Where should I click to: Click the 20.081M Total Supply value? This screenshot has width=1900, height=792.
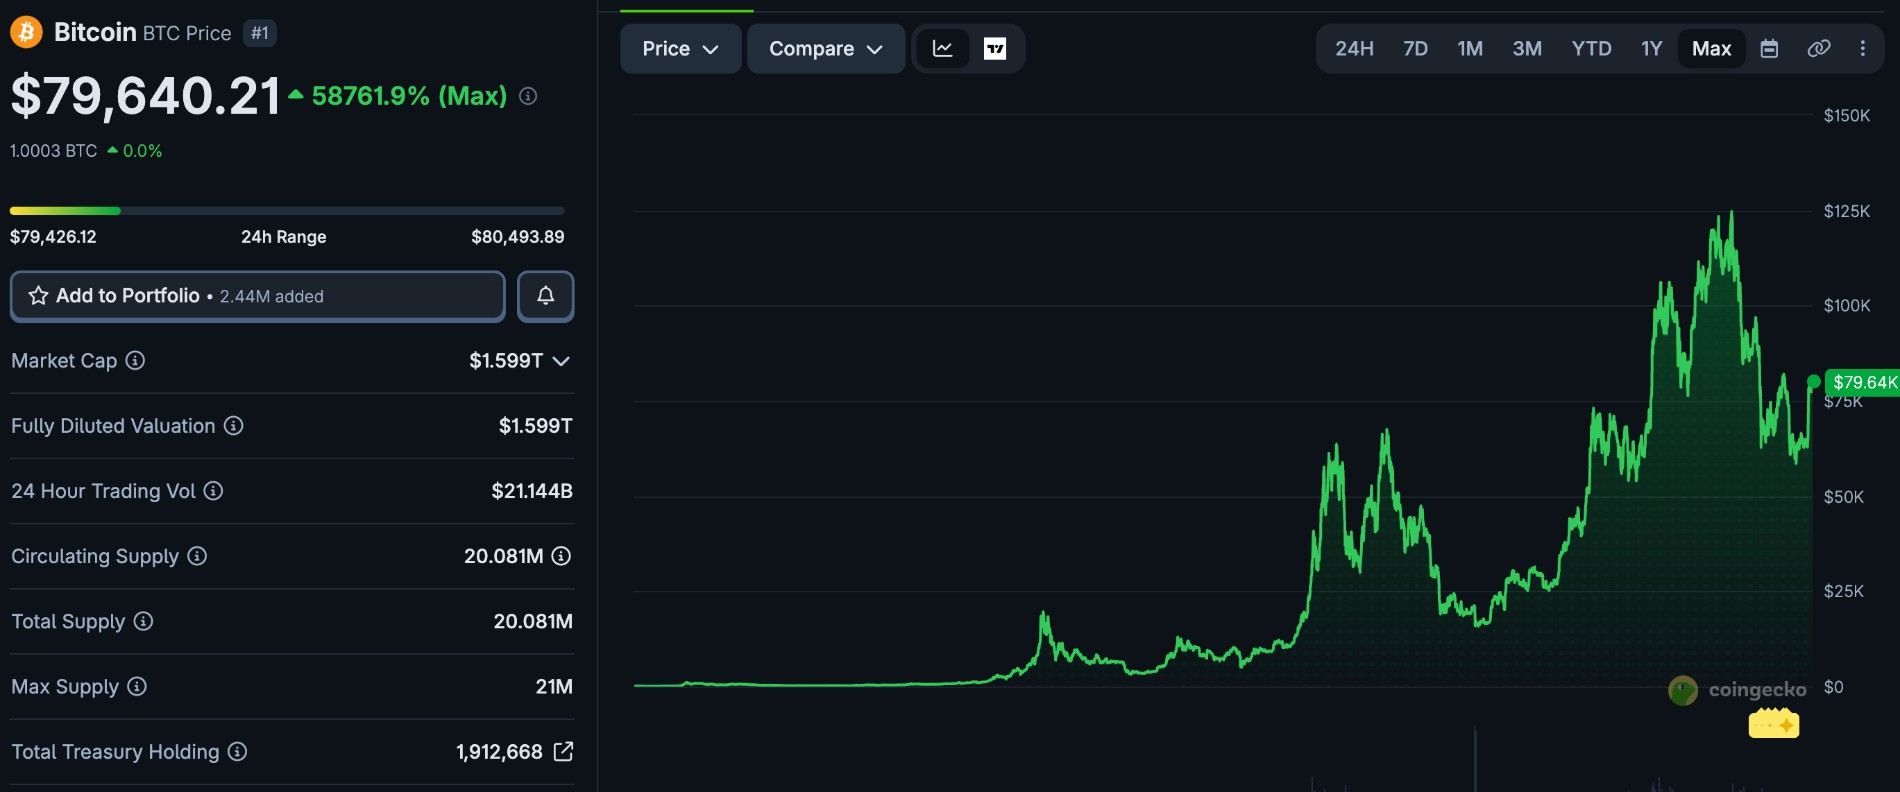[x=533, y=621]
